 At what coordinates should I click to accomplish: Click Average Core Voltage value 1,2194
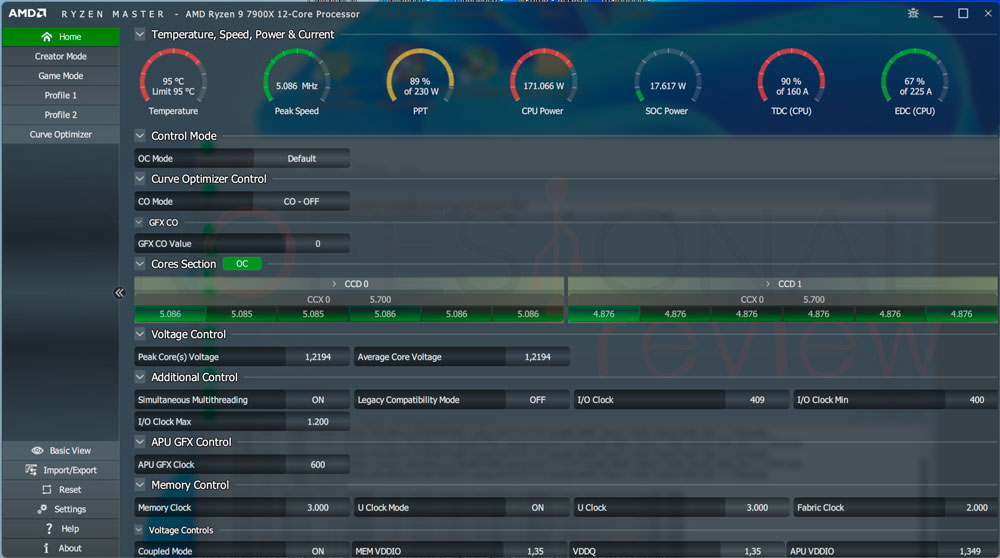537,357
